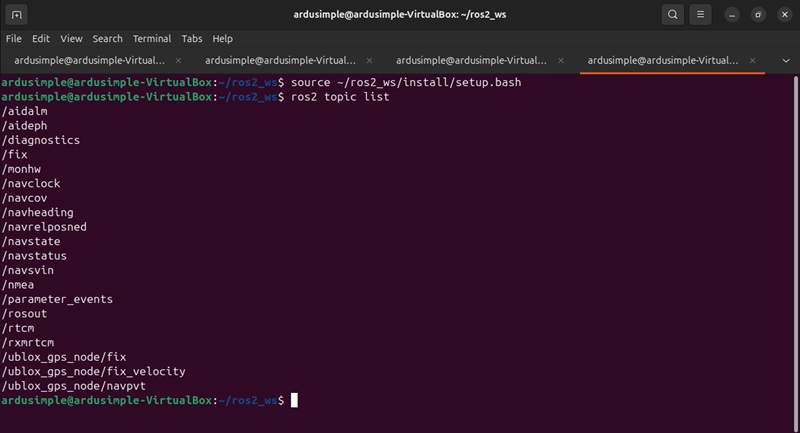The width and height of the screenshot is (800, 433).
Task: Open a new terminal tab with the plus icon
Action: point(19,15)
